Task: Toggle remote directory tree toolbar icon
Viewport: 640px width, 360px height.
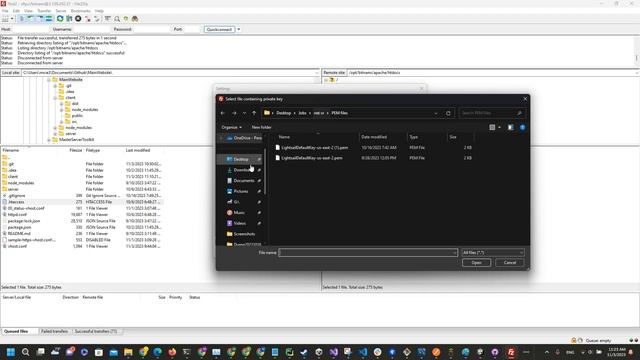Action: click(x=40, y=19)
